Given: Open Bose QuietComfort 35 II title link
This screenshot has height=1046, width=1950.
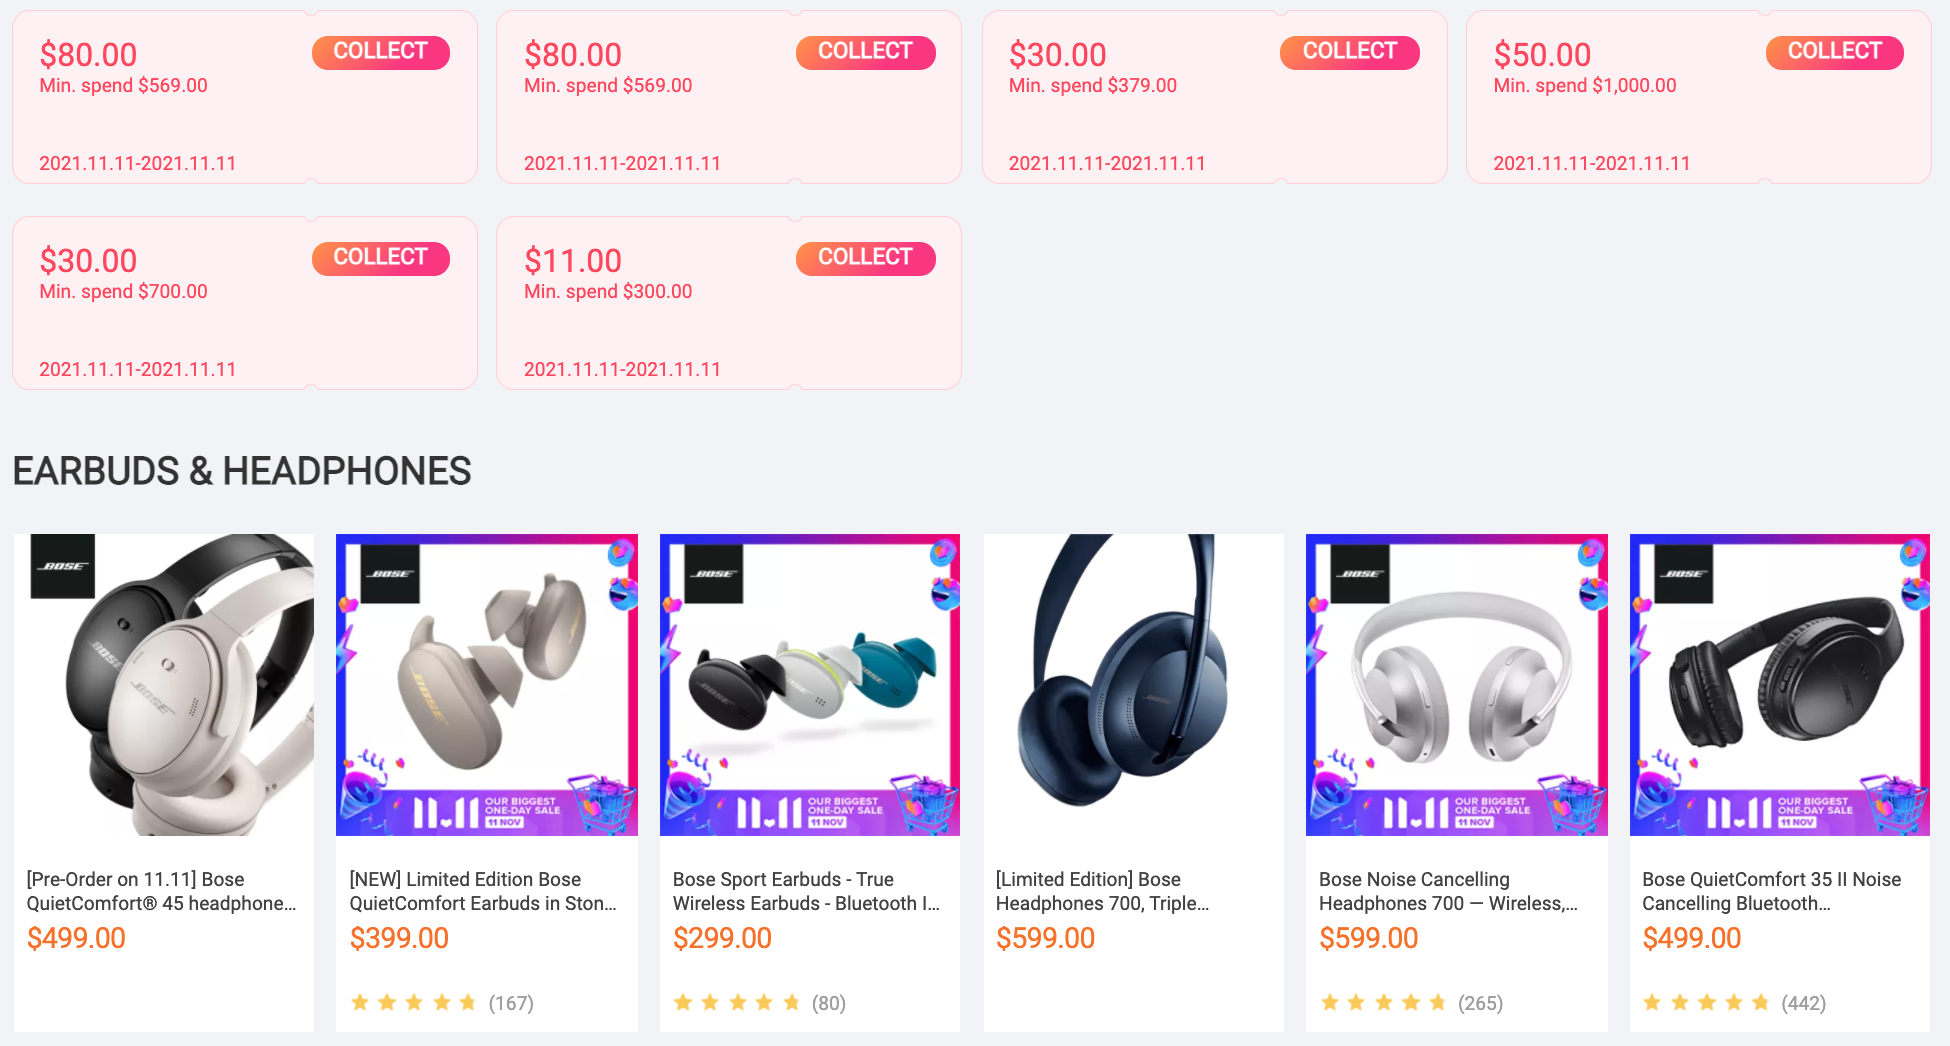Looking at the screenshot, I should click(1772, 891).
